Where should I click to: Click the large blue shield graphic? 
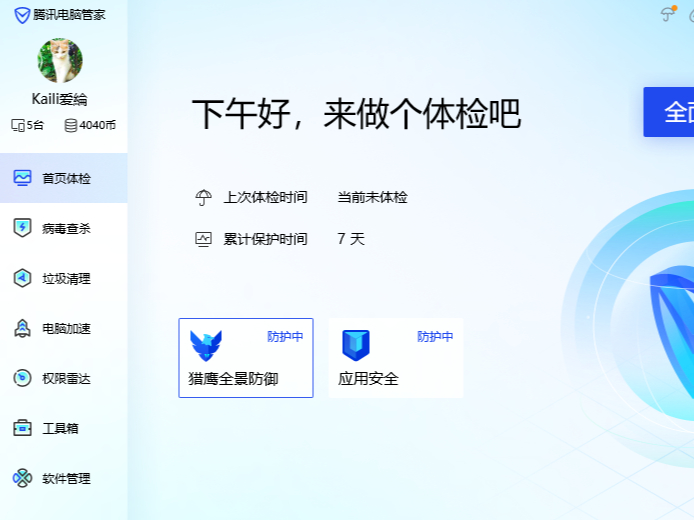(x=672, y=332)
